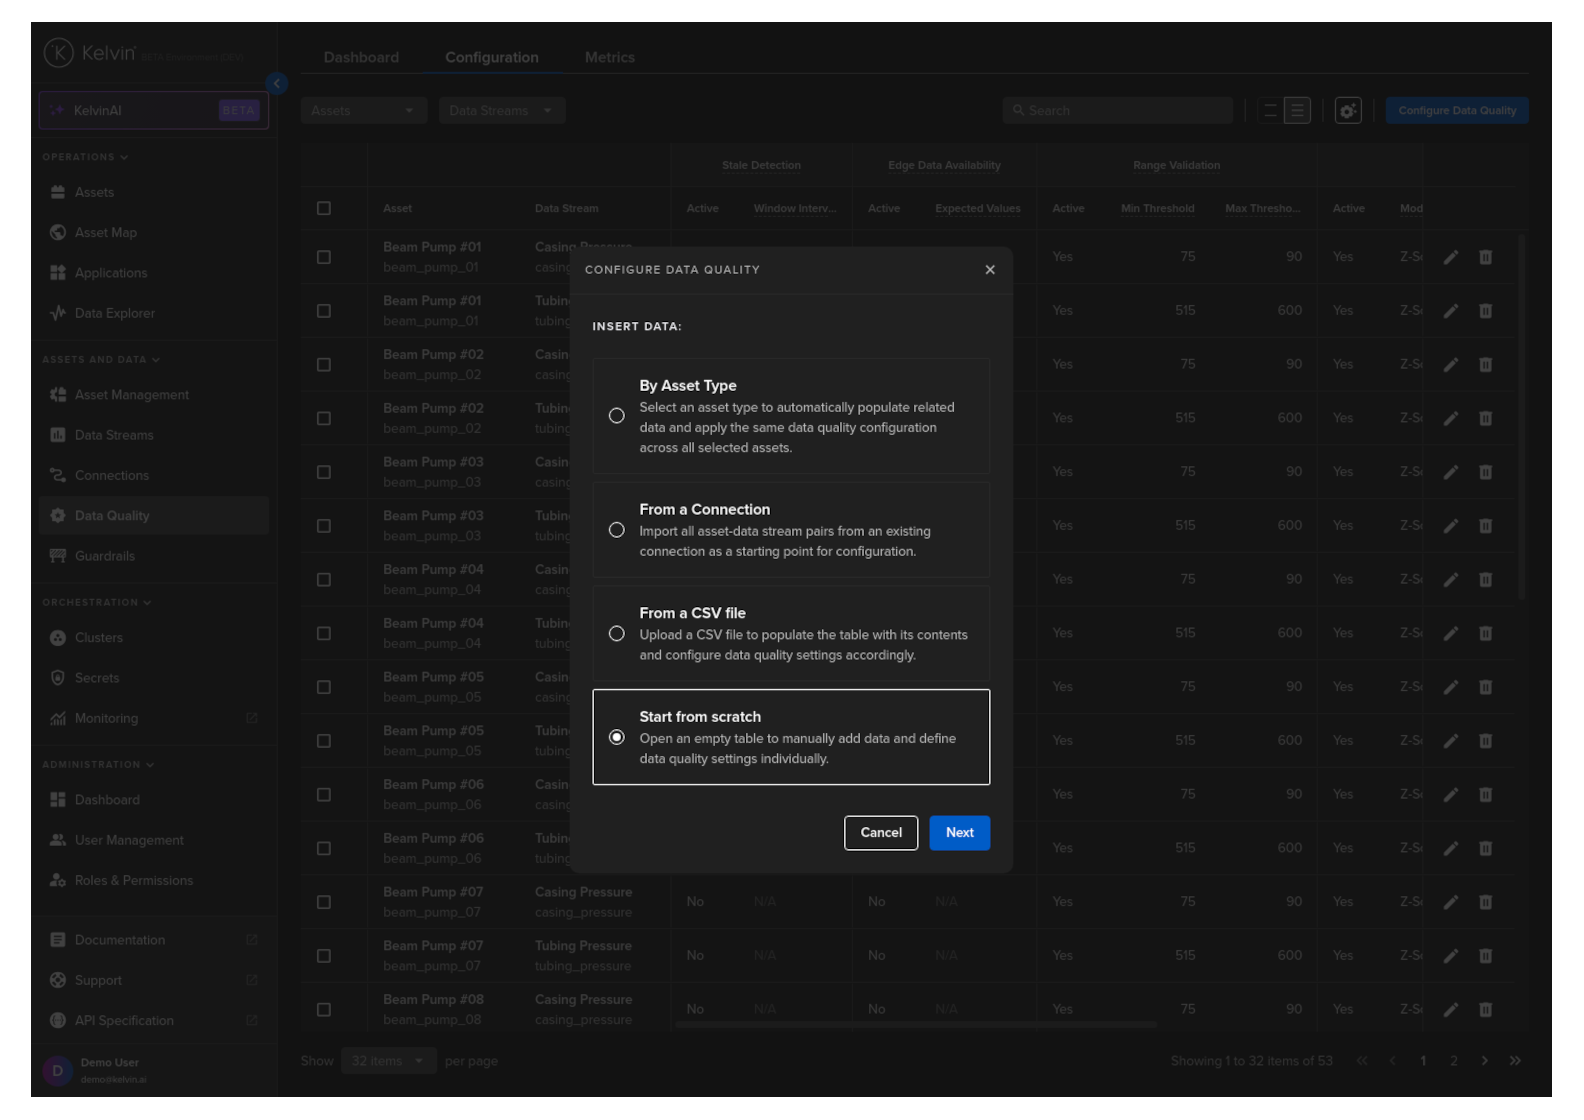Open the Assets filter dropdown
This screenshot has height=1120, width=1584.
point(363,111)
